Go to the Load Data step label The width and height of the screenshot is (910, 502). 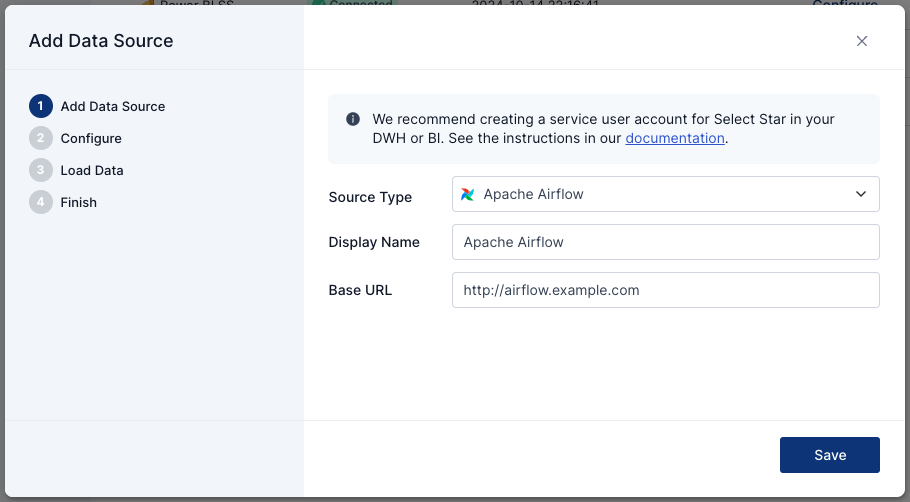[92, 170]
